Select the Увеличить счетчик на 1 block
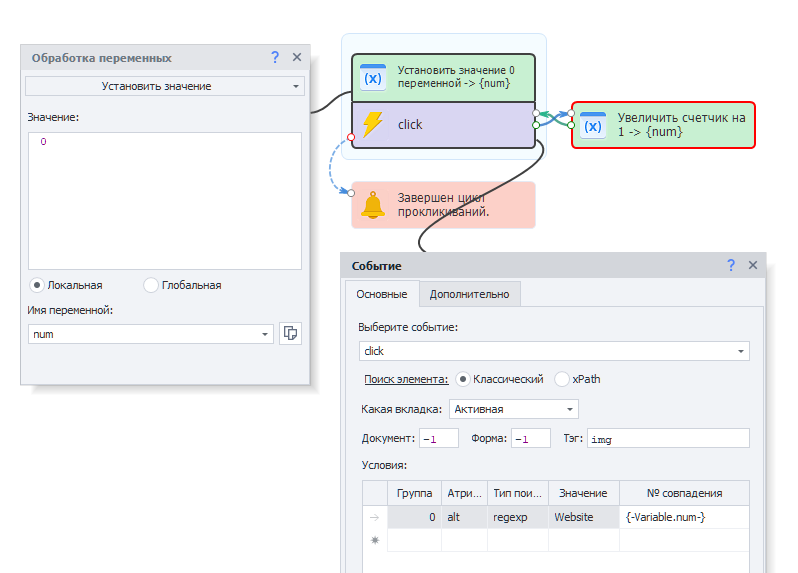This screenshot has height=573, width=798. click(x=663, y=125)
